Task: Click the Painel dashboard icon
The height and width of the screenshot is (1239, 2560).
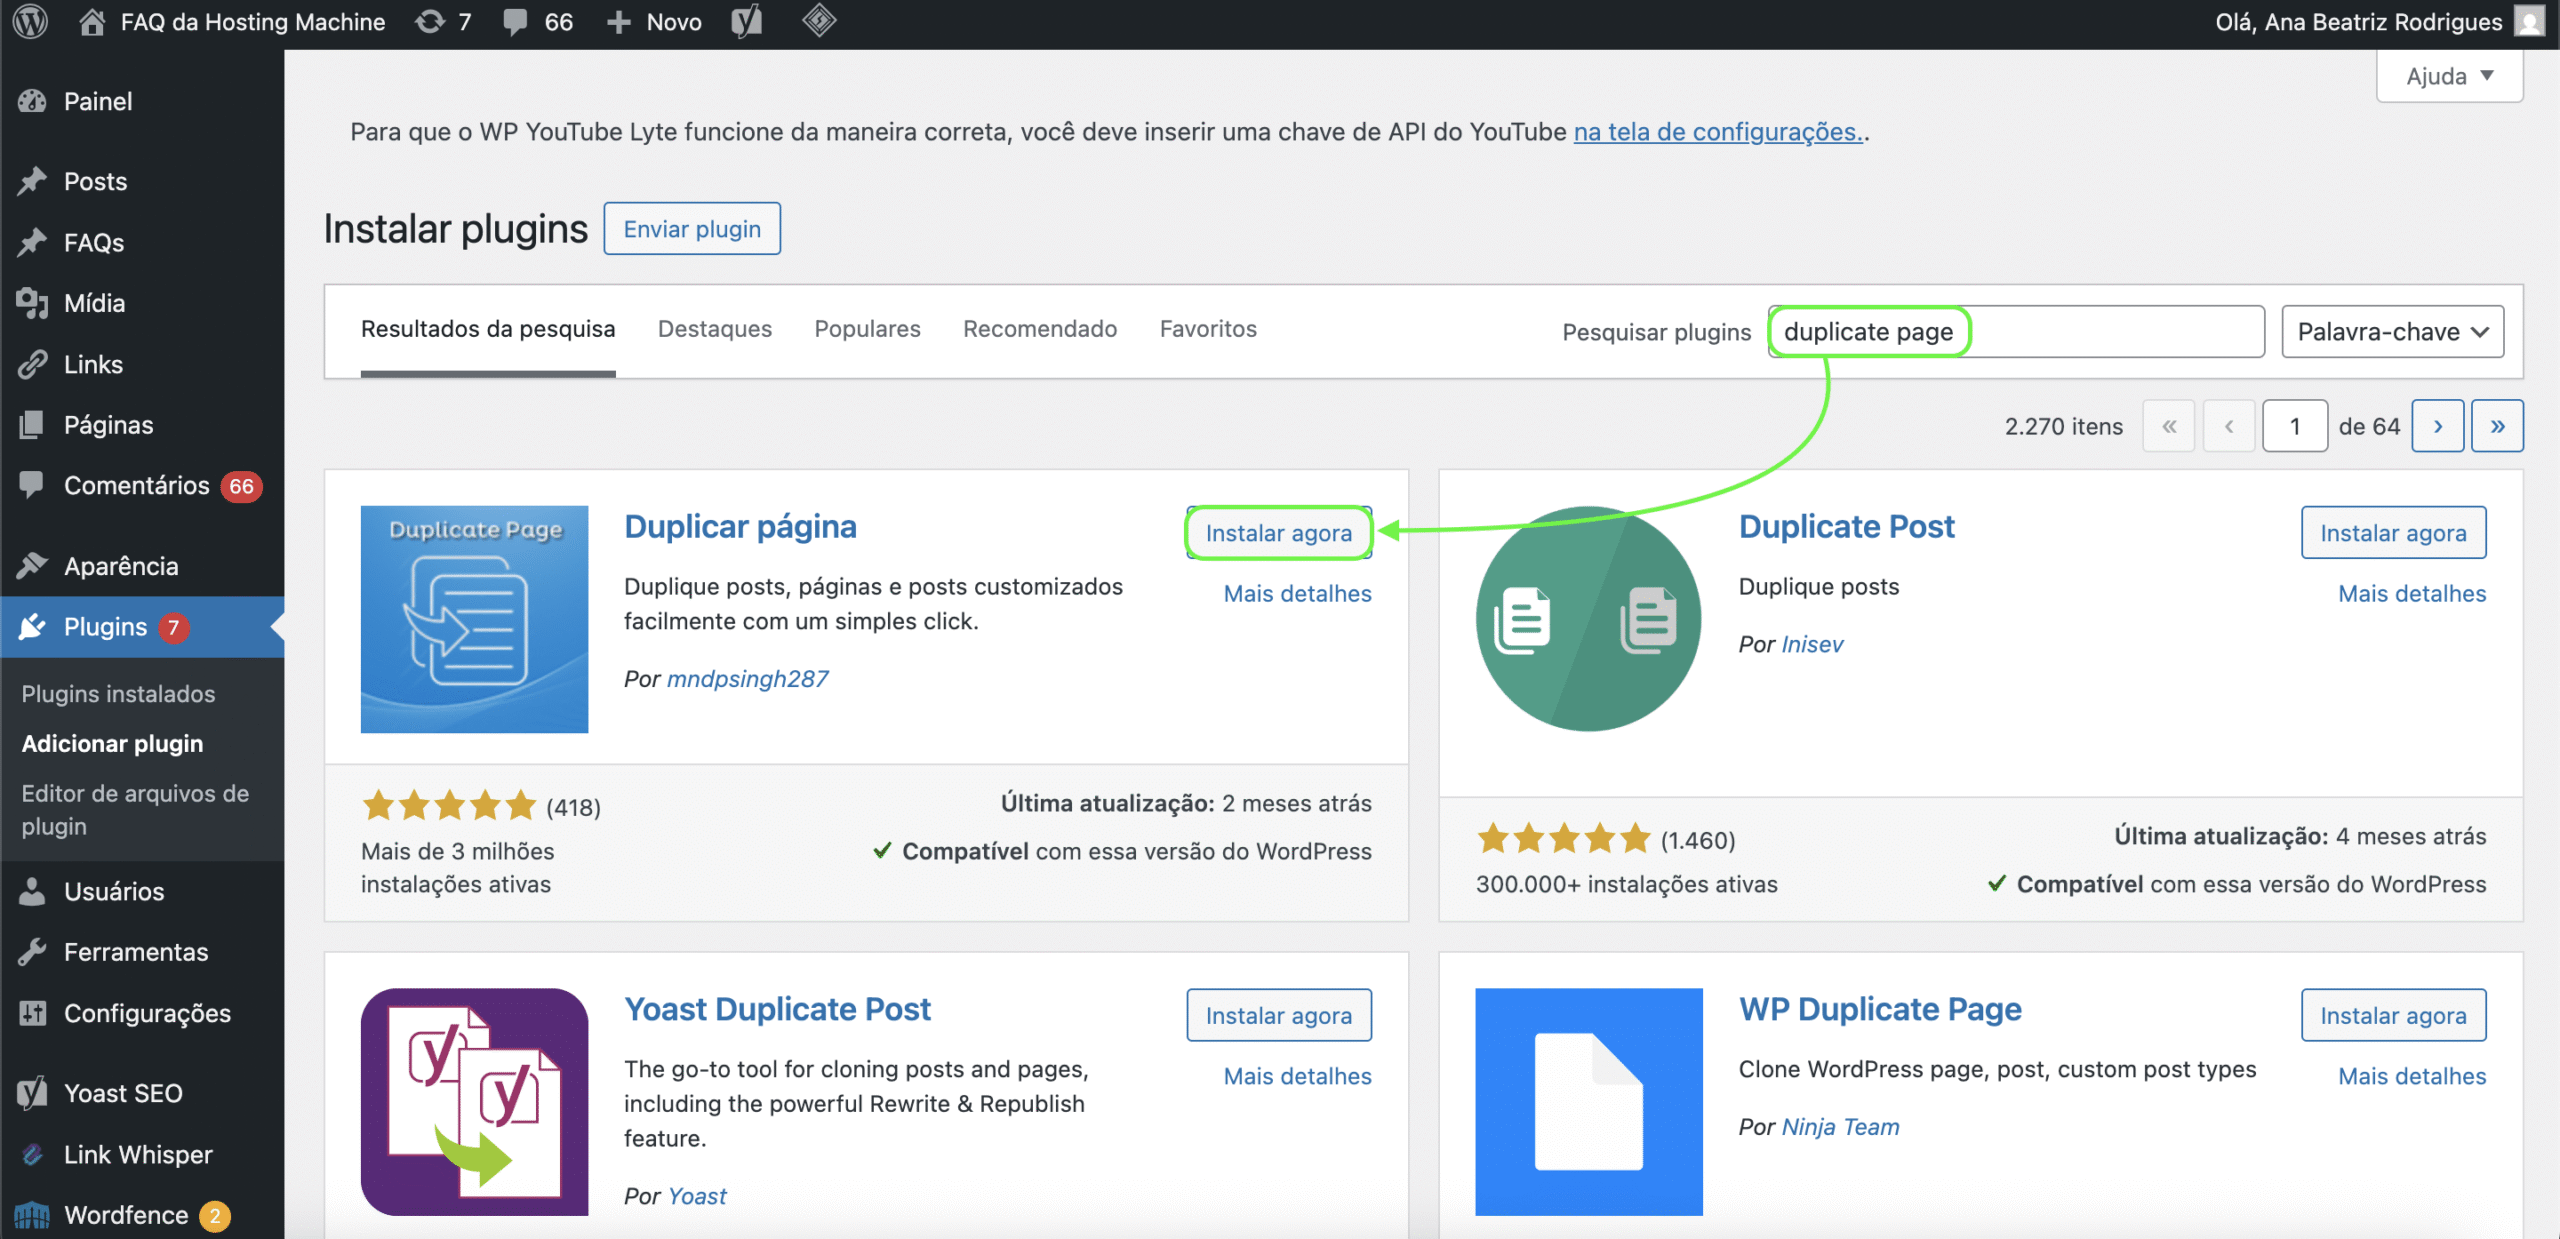Action: coord(32,101)
